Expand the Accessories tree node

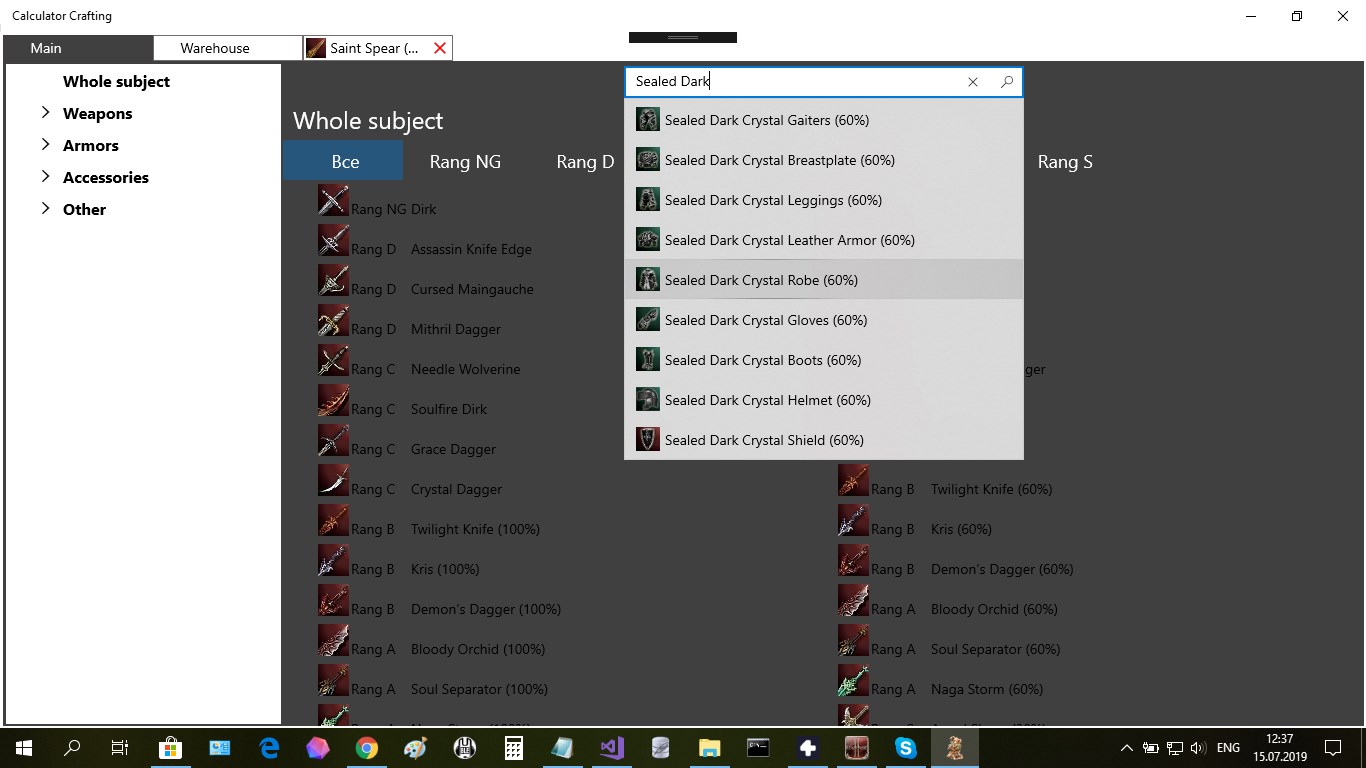[45, 177]
